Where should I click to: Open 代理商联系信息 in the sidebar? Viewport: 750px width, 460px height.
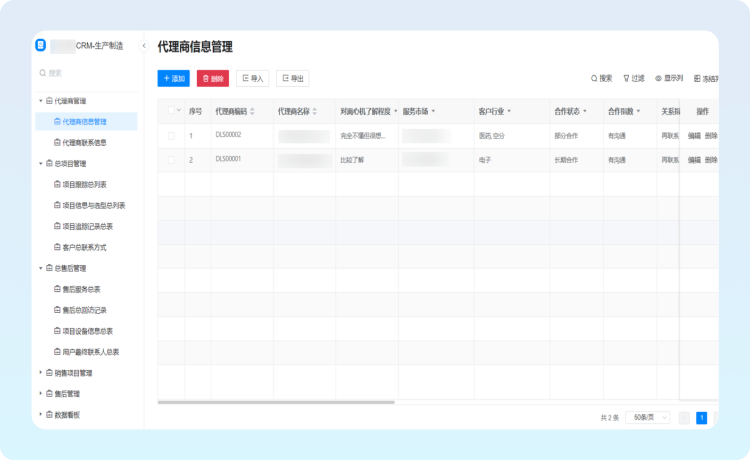84,142
